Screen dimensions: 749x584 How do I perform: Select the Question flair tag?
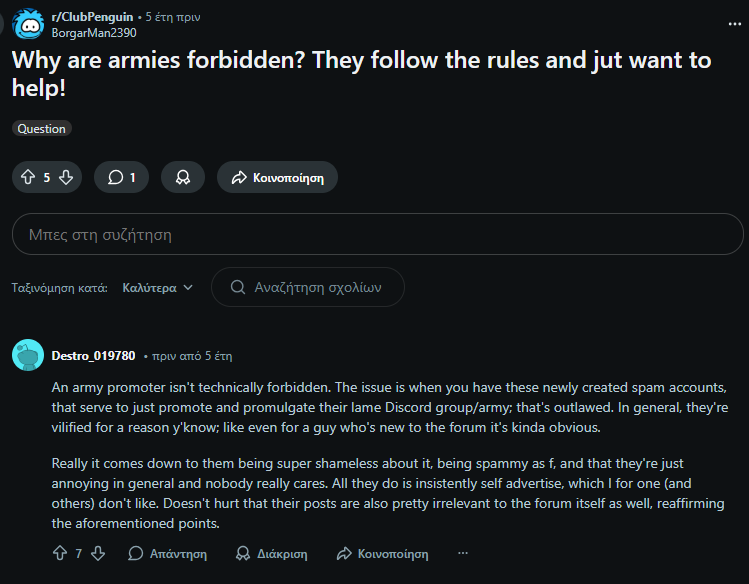point(42,129)
